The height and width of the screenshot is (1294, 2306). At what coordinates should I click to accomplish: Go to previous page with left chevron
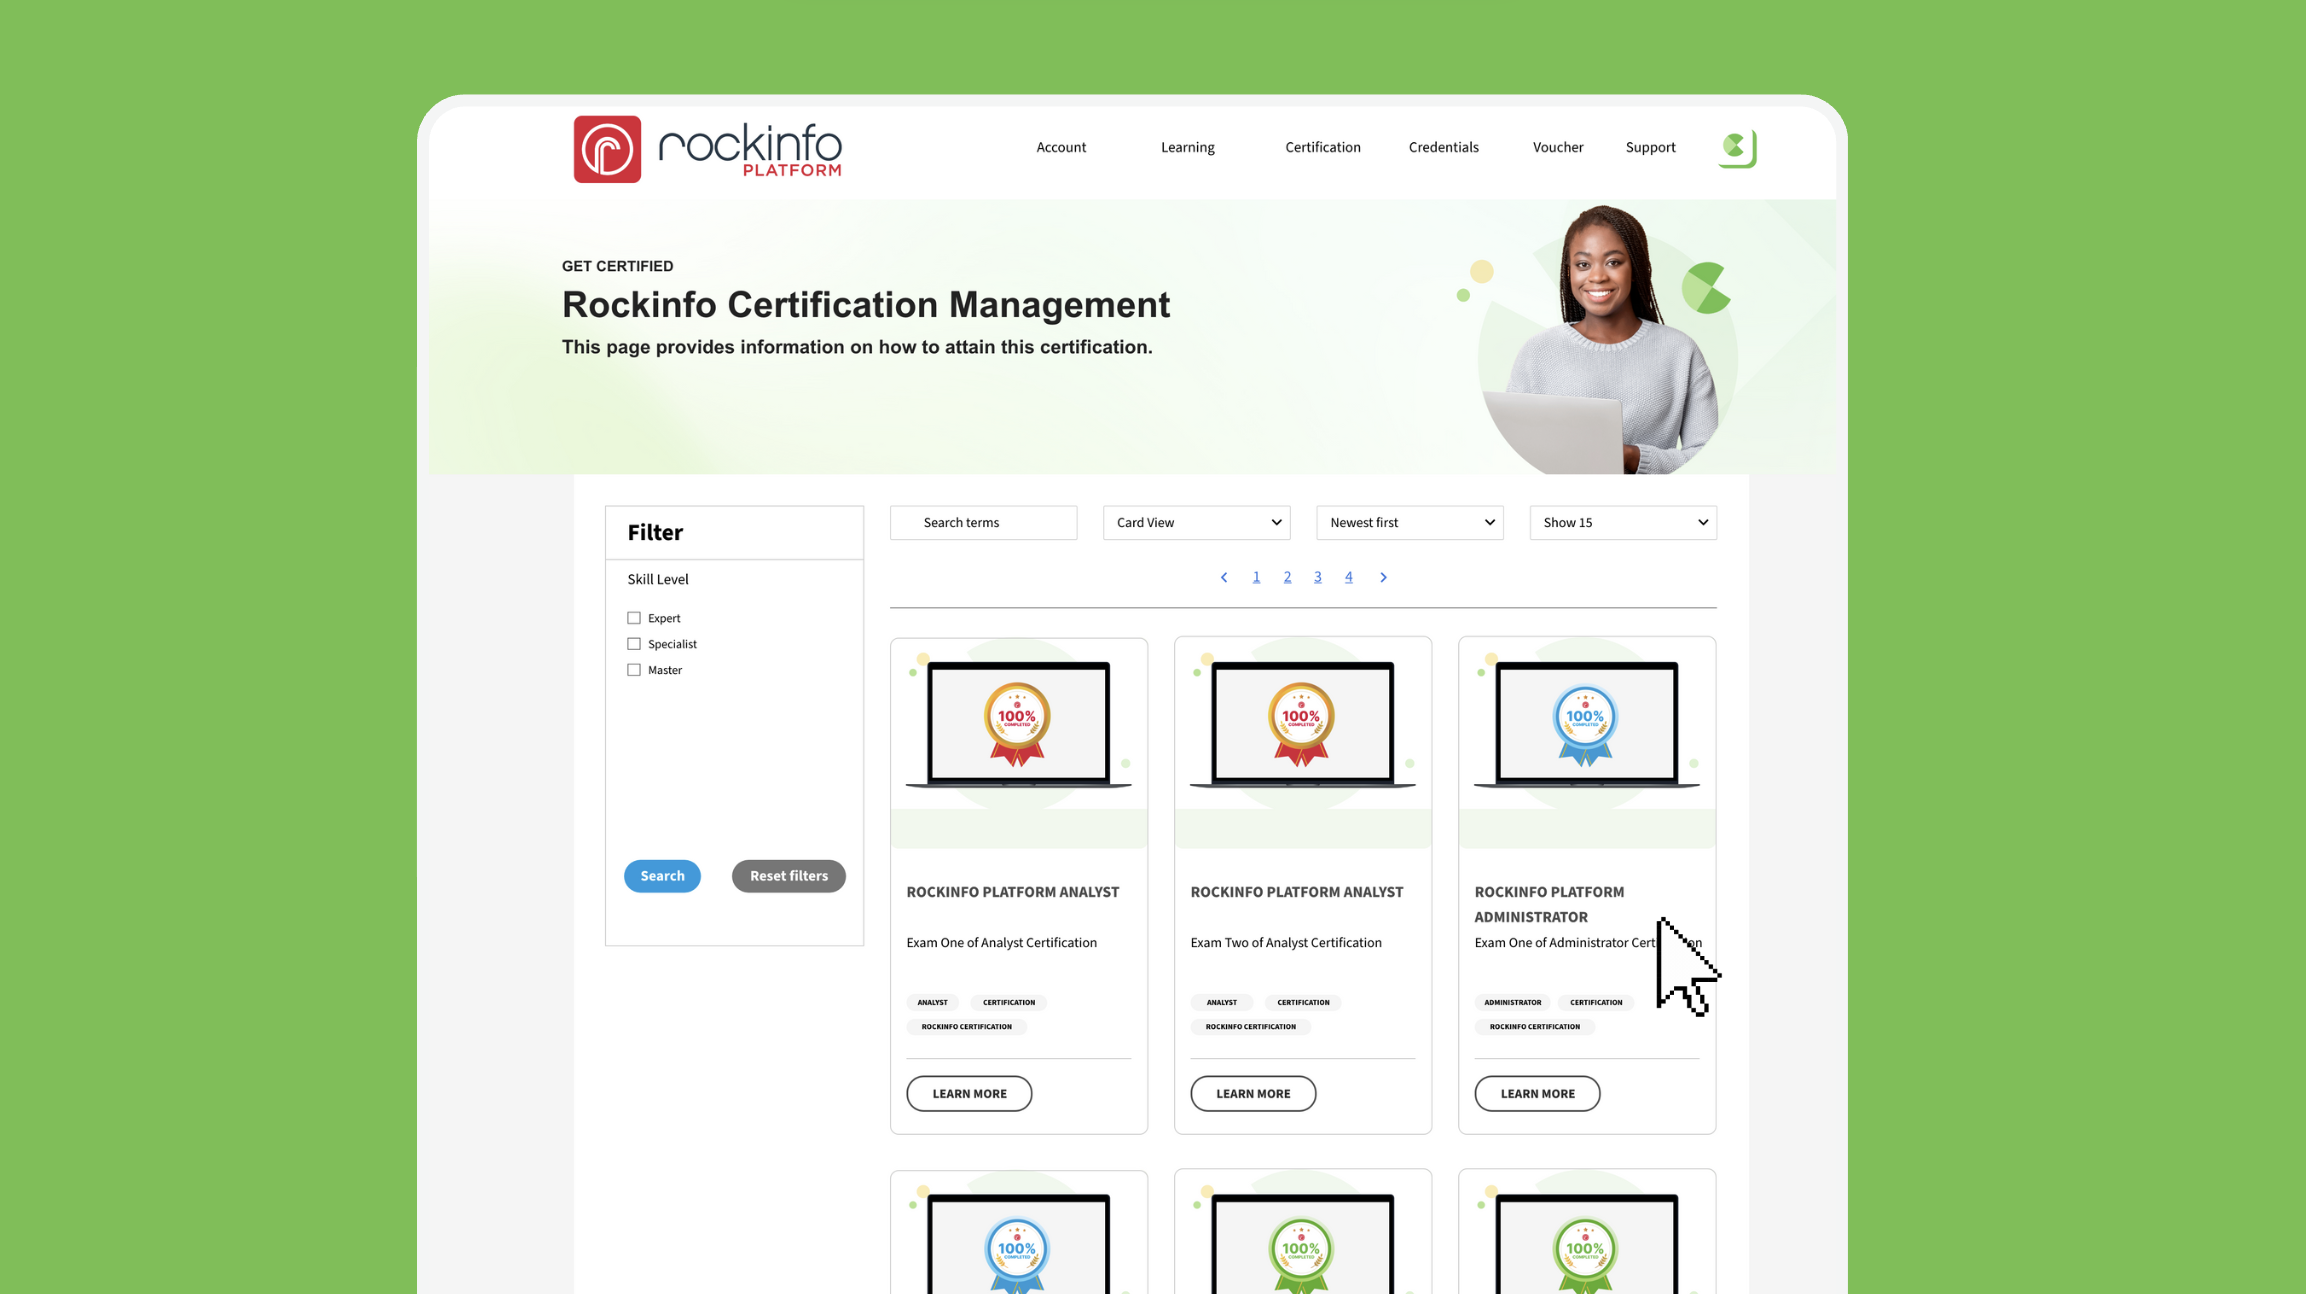pos(1224,577)
